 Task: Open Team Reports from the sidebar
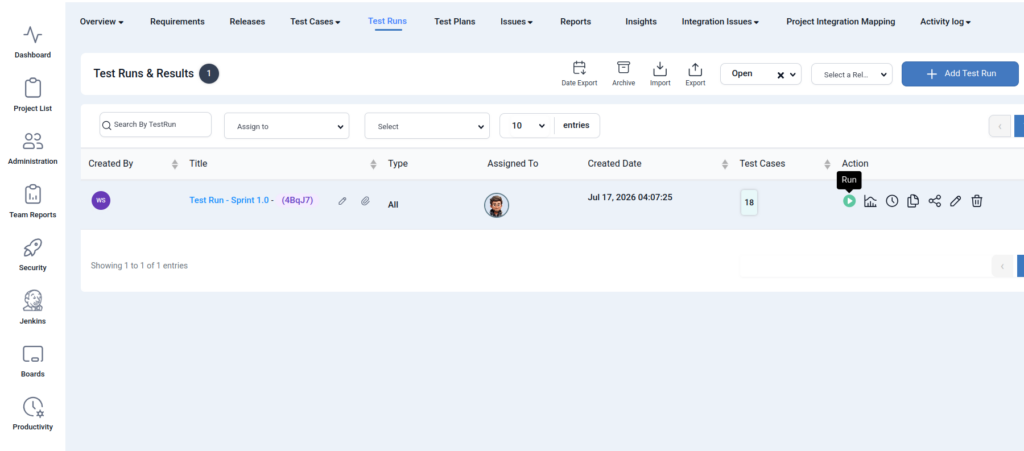[33, 202]
